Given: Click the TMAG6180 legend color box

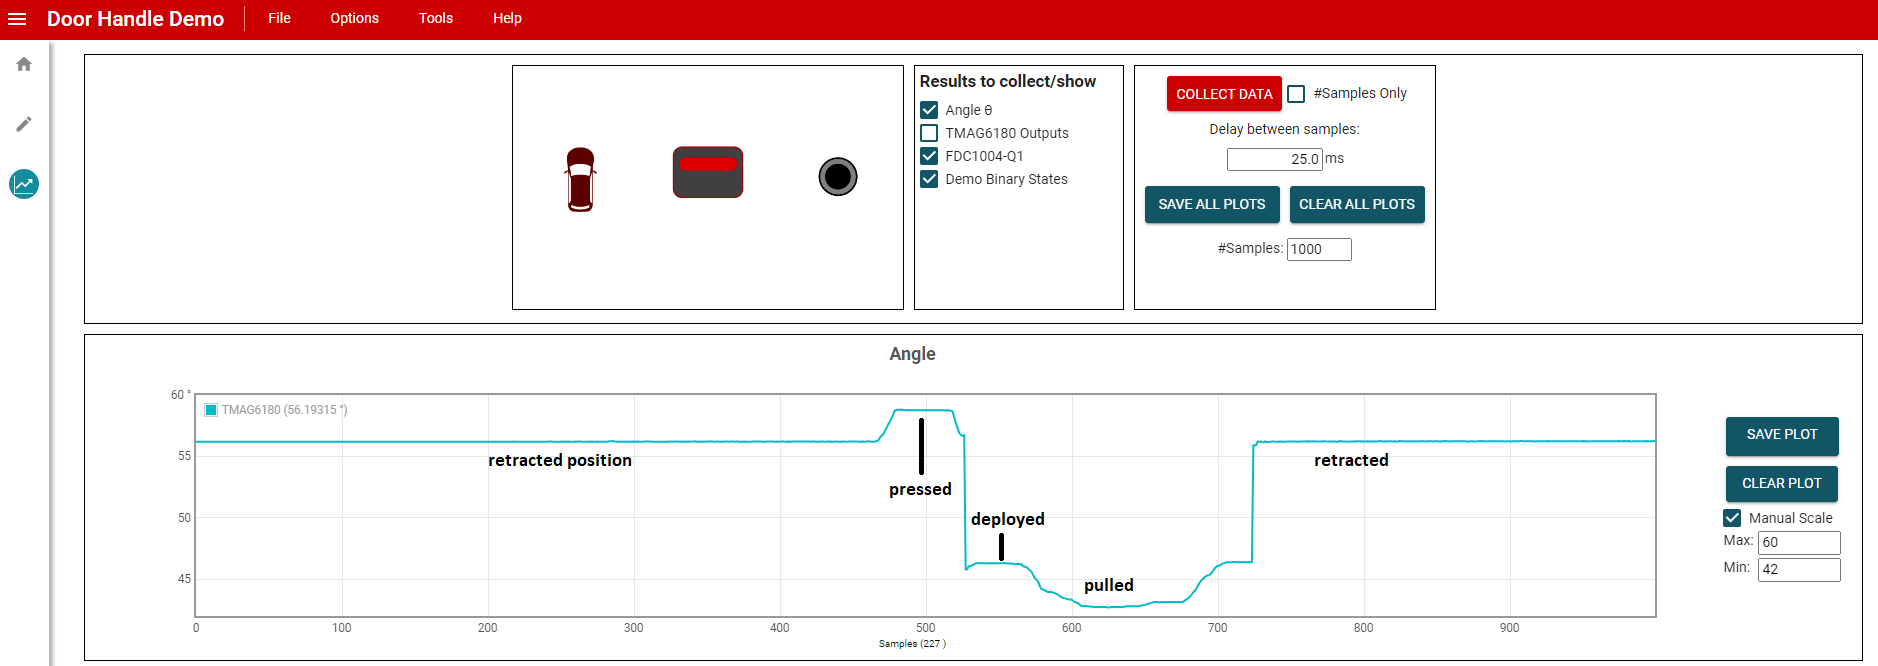Looking at the screenshot, I should (211, 410).
